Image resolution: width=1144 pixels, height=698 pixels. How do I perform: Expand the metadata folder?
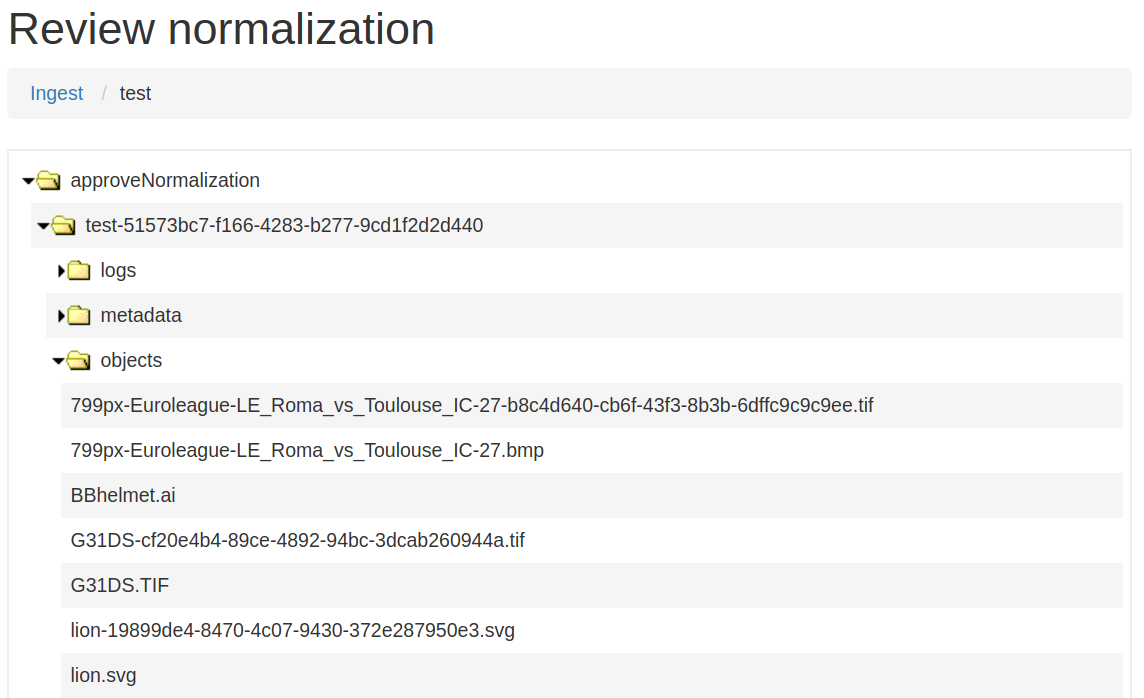coord(61,315)
